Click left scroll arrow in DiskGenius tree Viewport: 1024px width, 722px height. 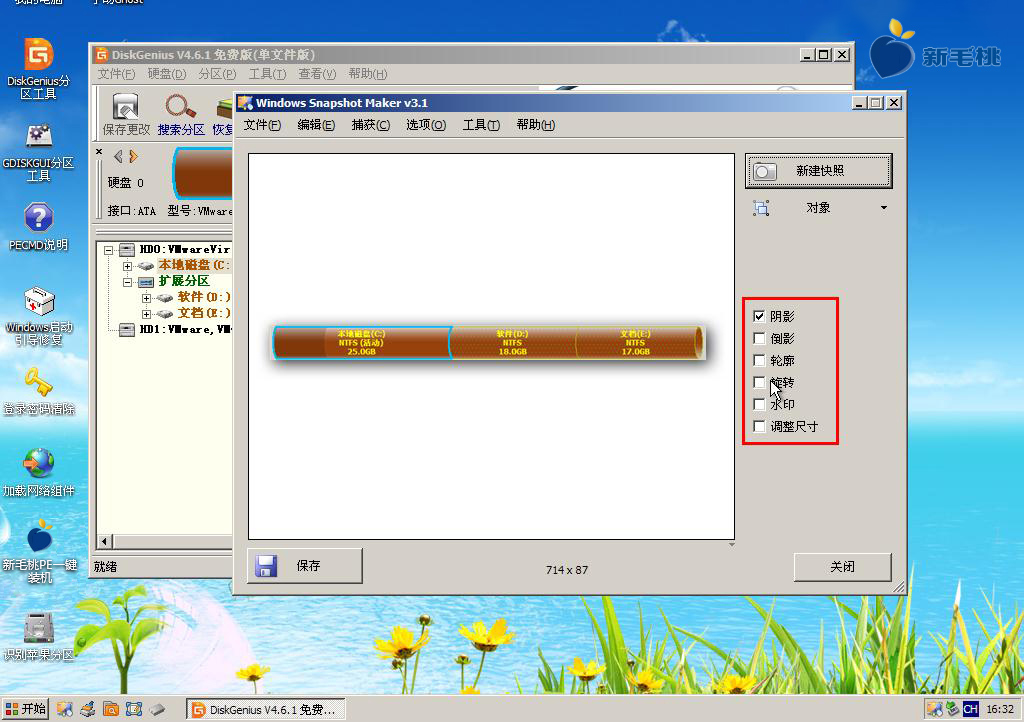pos(104,541)
